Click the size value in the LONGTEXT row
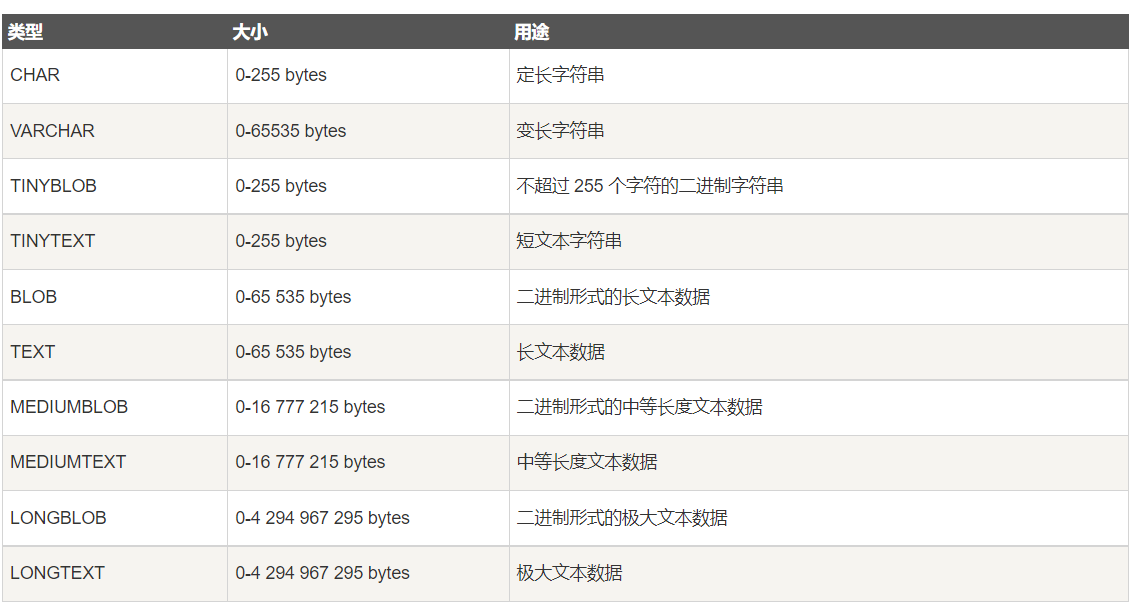Screen dimensions: 1140x611 coord(322,573)
